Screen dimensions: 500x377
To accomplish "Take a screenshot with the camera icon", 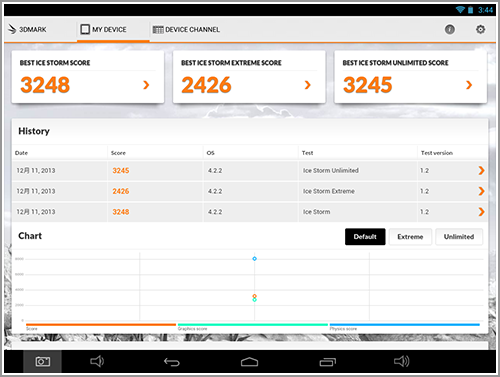I will click(x=43, y=361).
